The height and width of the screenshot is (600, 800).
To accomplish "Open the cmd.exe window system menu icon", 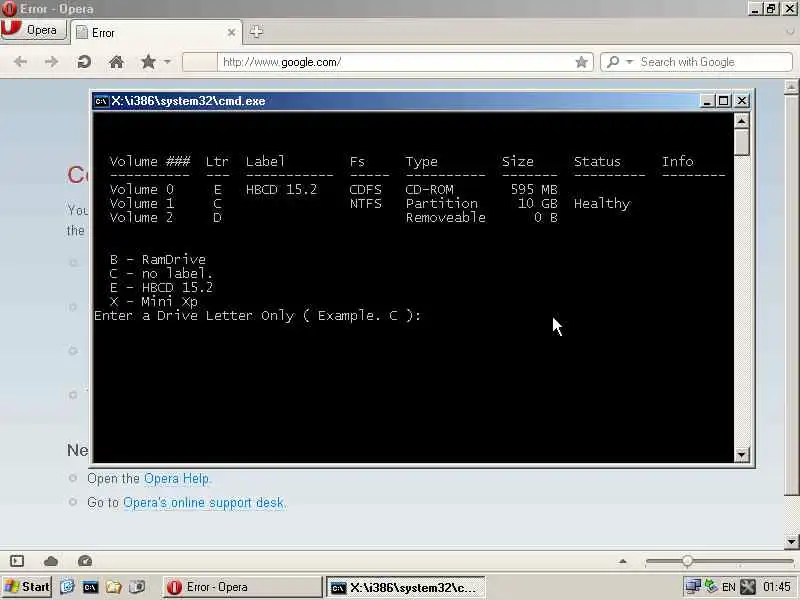I will click(101, 101).
